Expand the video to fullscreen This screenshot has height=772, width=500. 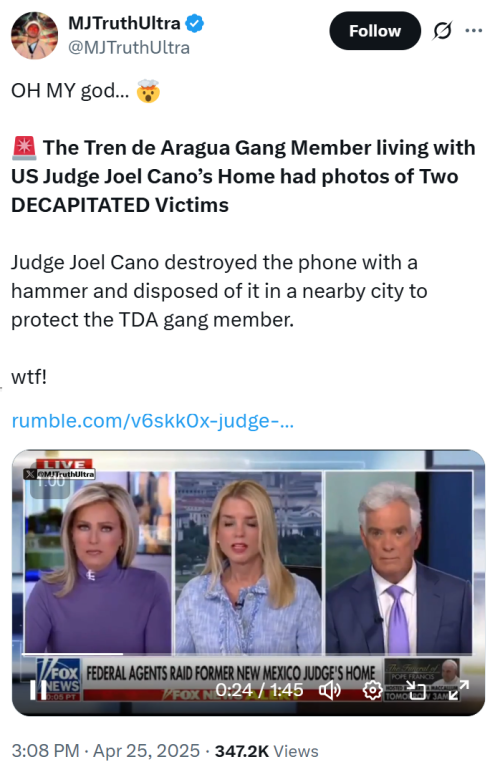(x=459, y=690)
